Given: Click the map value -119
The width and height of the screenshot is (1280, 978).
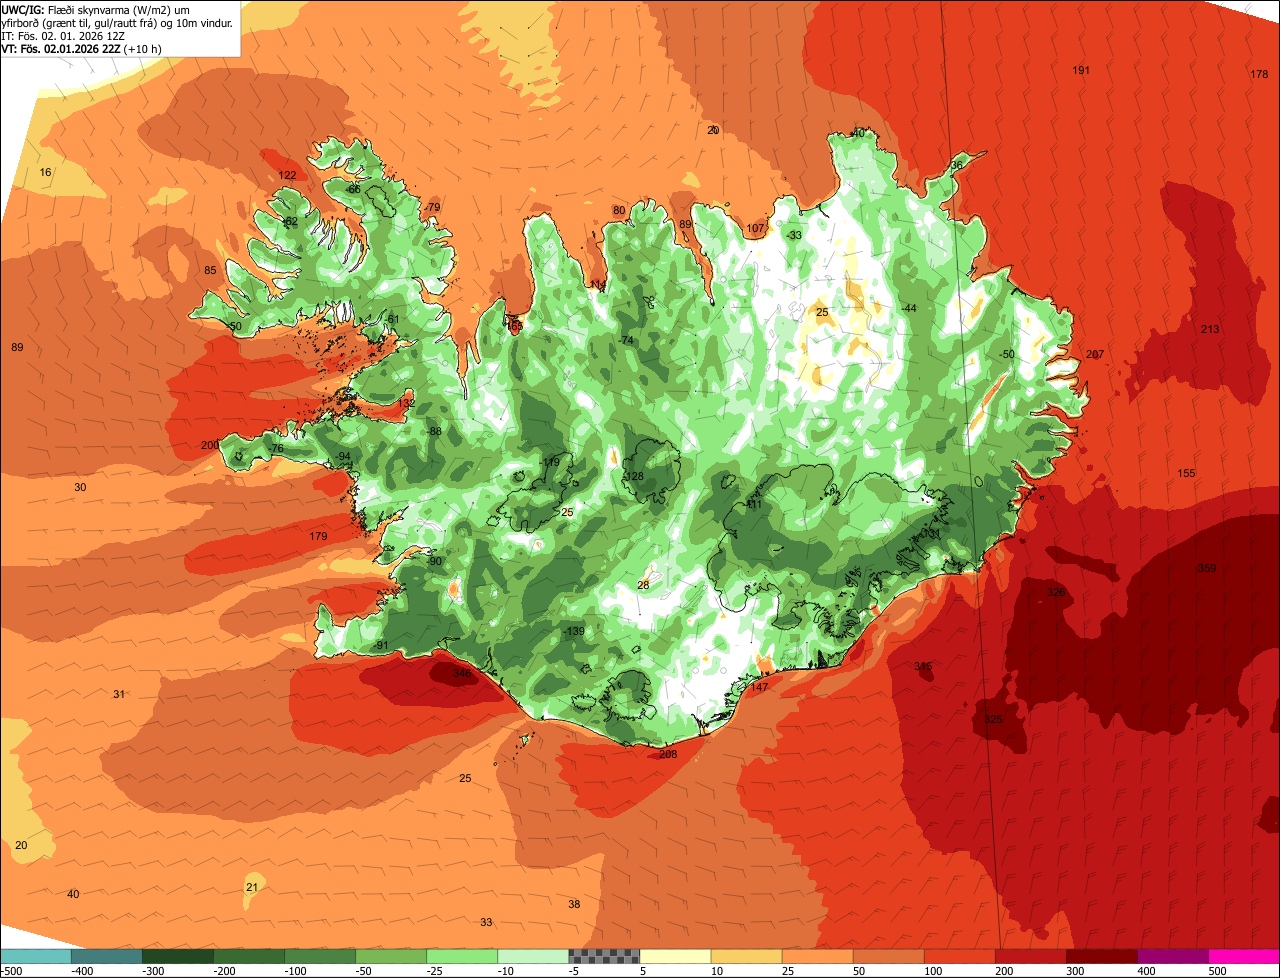Looking at the screenshot, I should (x=550, y=462).
